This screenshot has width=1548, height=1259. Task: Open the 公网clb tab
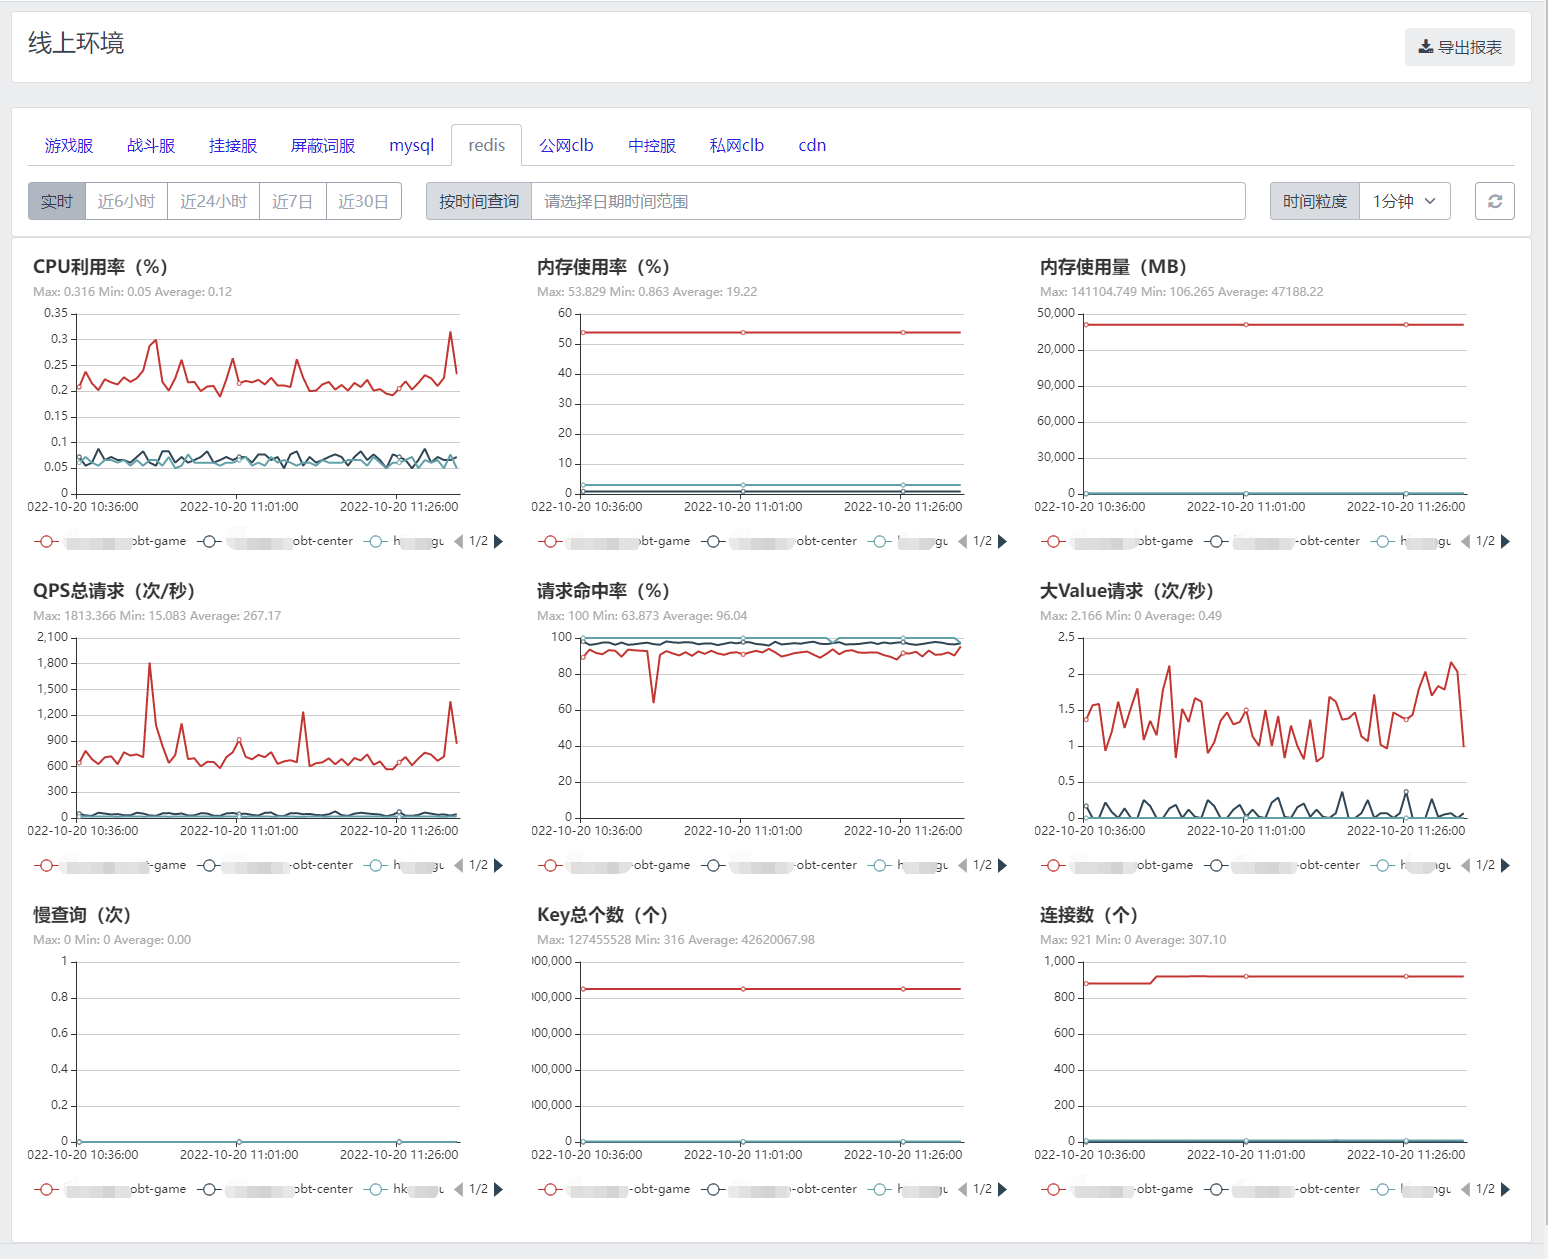click(566, 145)
